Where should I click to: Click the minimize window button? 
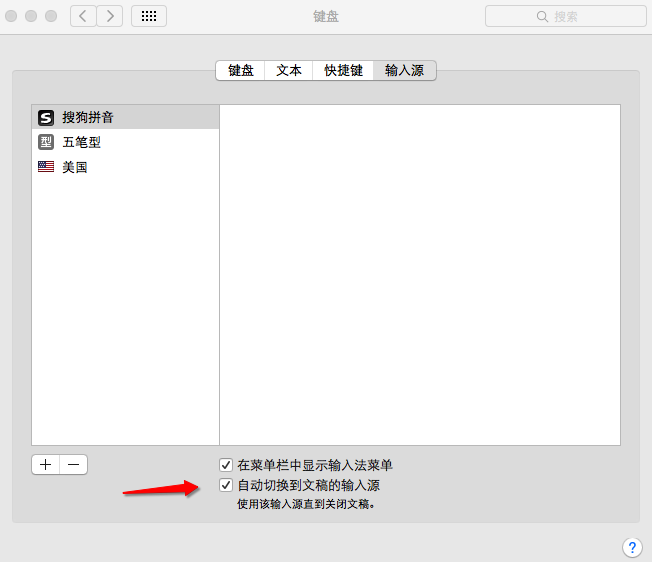coord(31,16)
